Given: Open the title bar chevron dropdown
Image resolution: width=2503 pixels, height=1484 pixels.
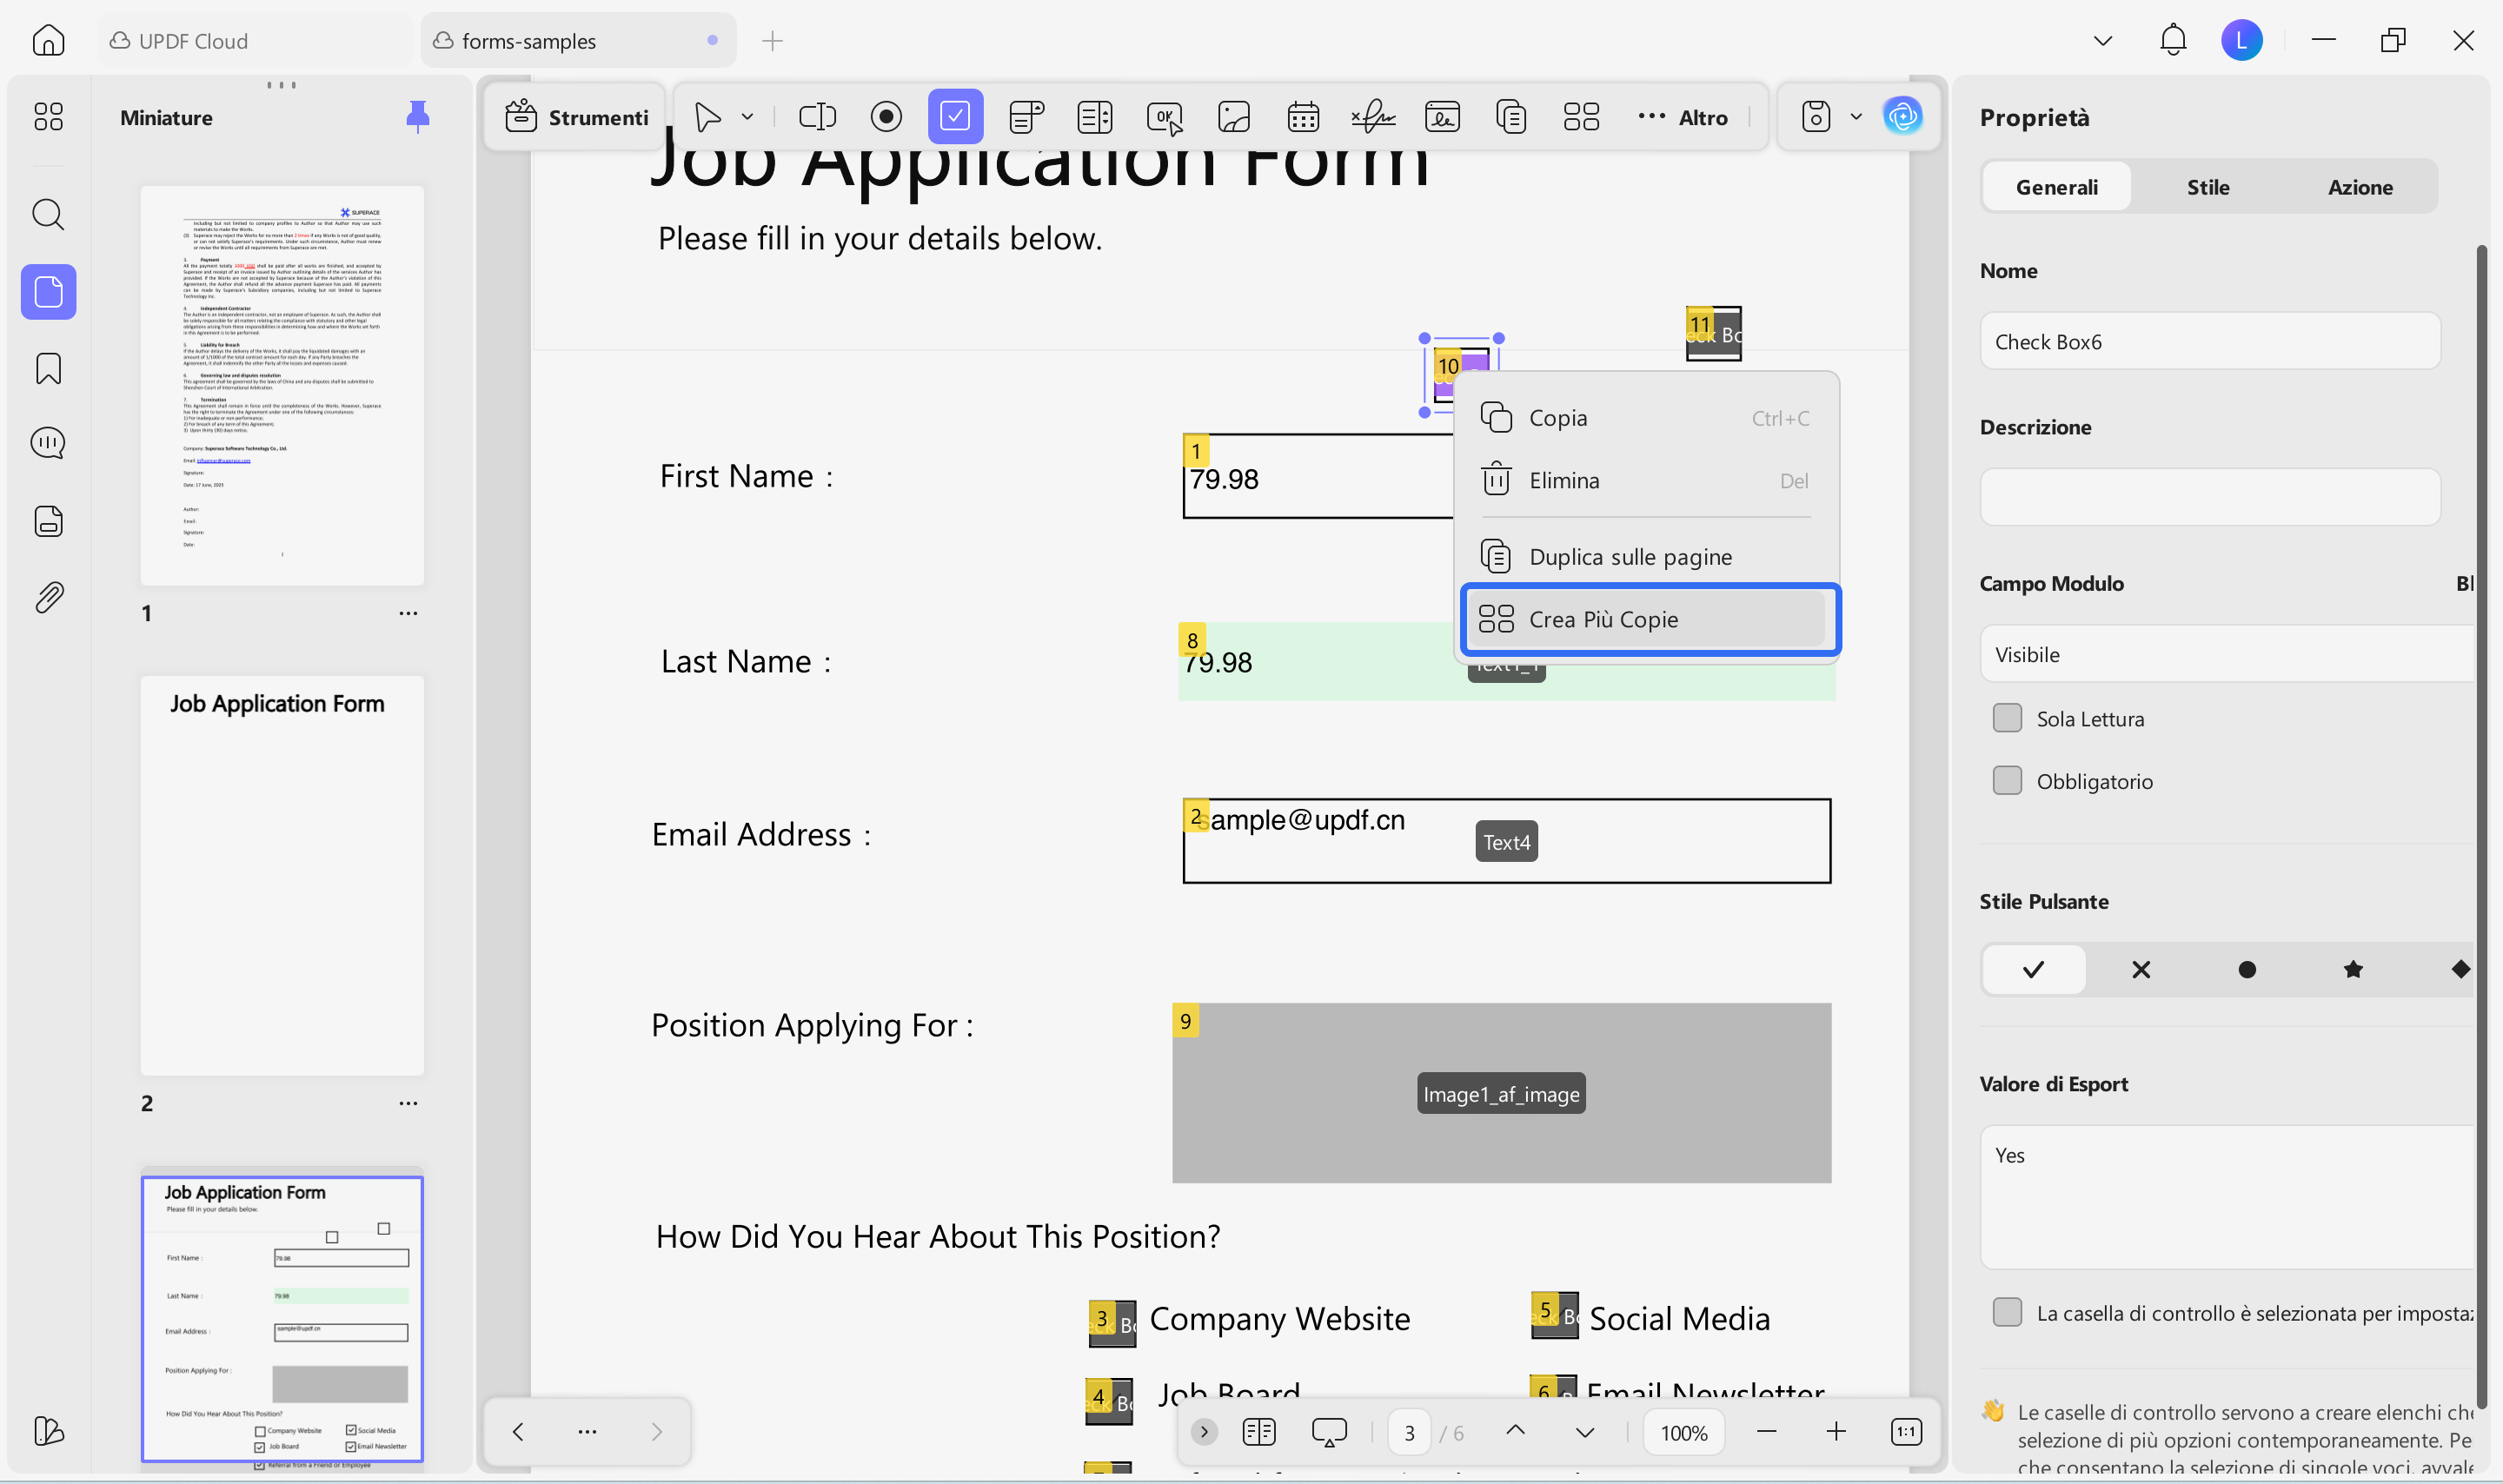Looking at the screenshot, I should tap(2103, 41).
